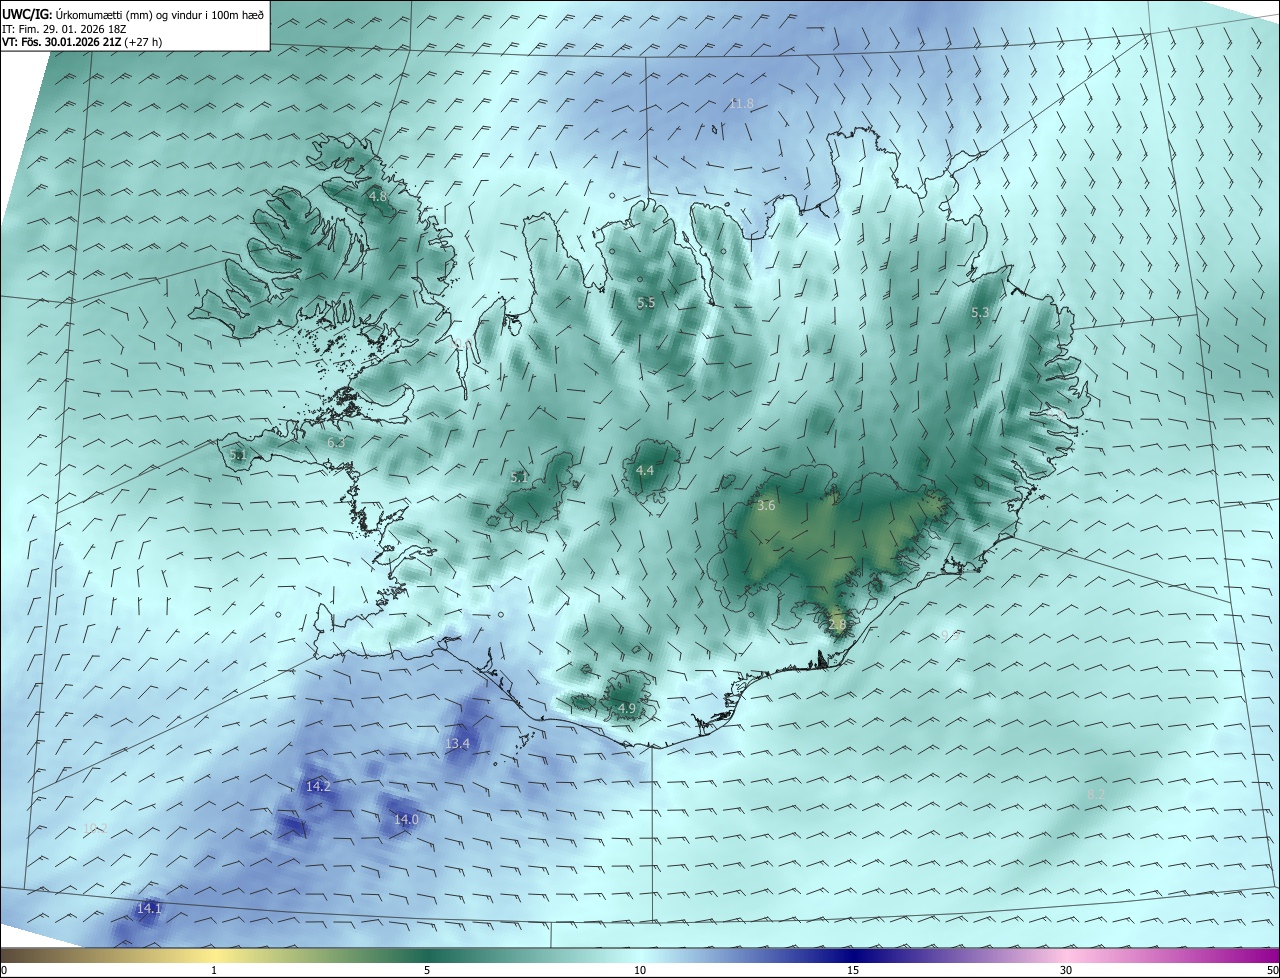Click the '30' label on the color scale
1280x978 pixels.
pyautogui.click(x=1066, y=970)
